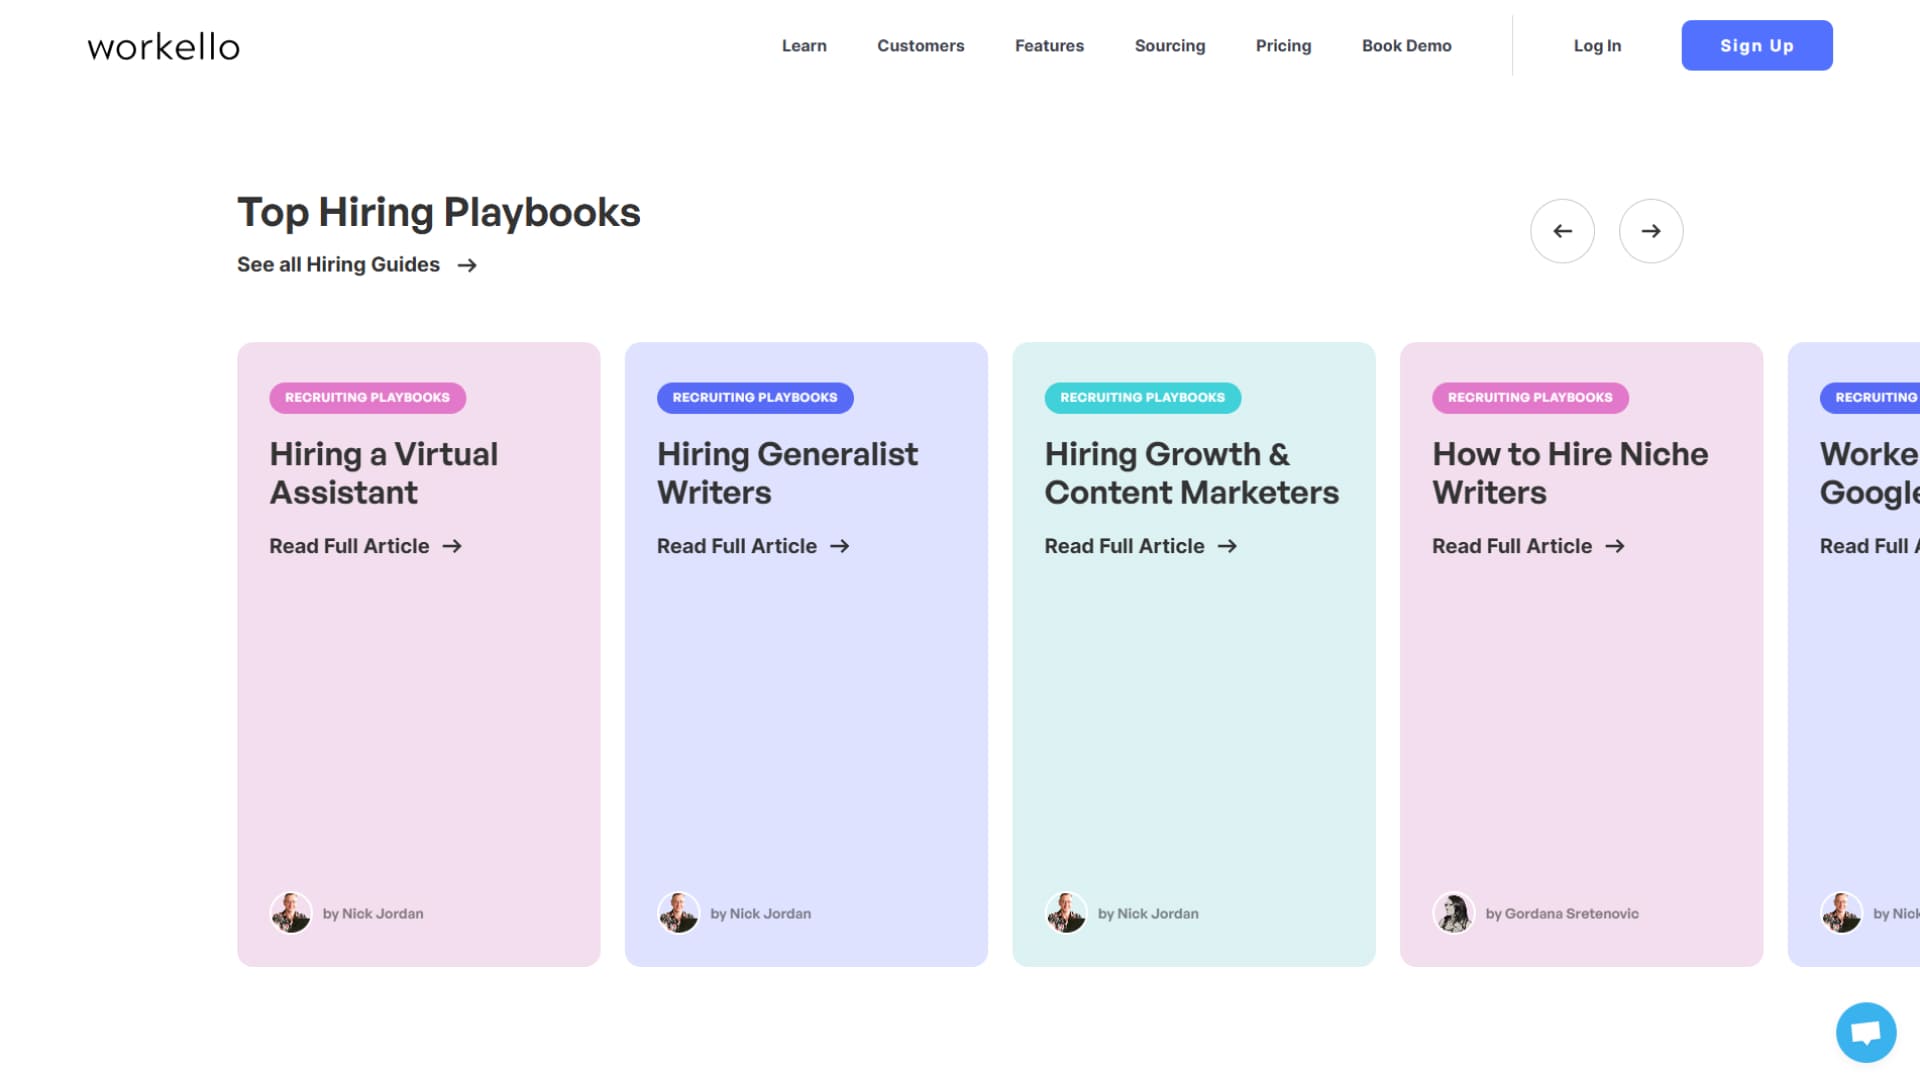
Task: Click Gordana Sretenovic's author avatar
Action: tap(1454, 913)
